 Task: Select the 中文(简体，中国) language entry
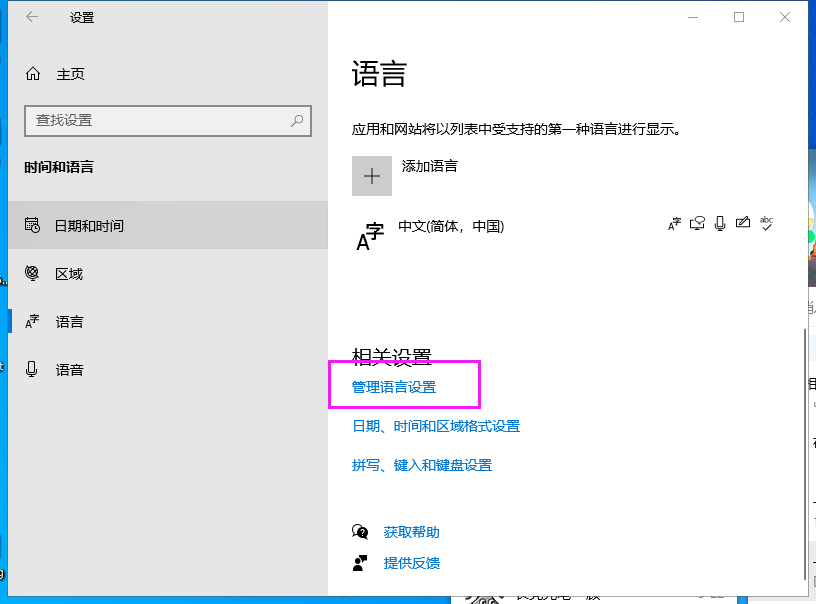coord(451,227)
